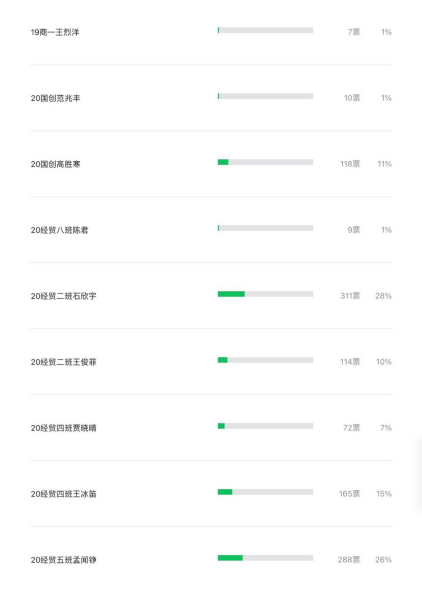
Task: Click the 288票 vote count
Action: (x=349, y=560)
